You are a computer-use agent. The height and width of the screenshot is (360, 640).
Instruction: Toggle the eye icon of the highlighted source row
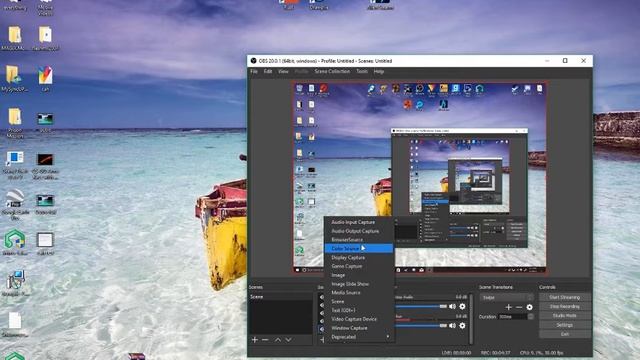pos(321,329)
